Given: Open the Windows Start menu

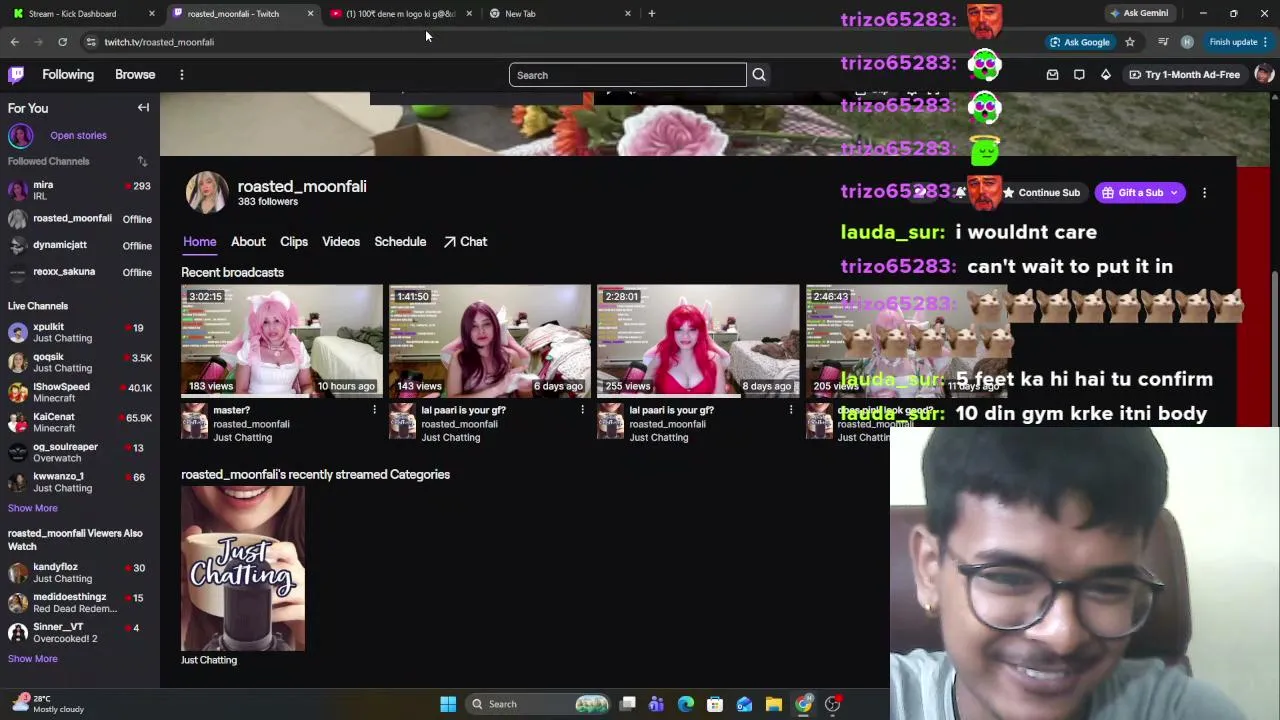Looking at the screenshot, I should pyautogui.click(x=448, y=704).
